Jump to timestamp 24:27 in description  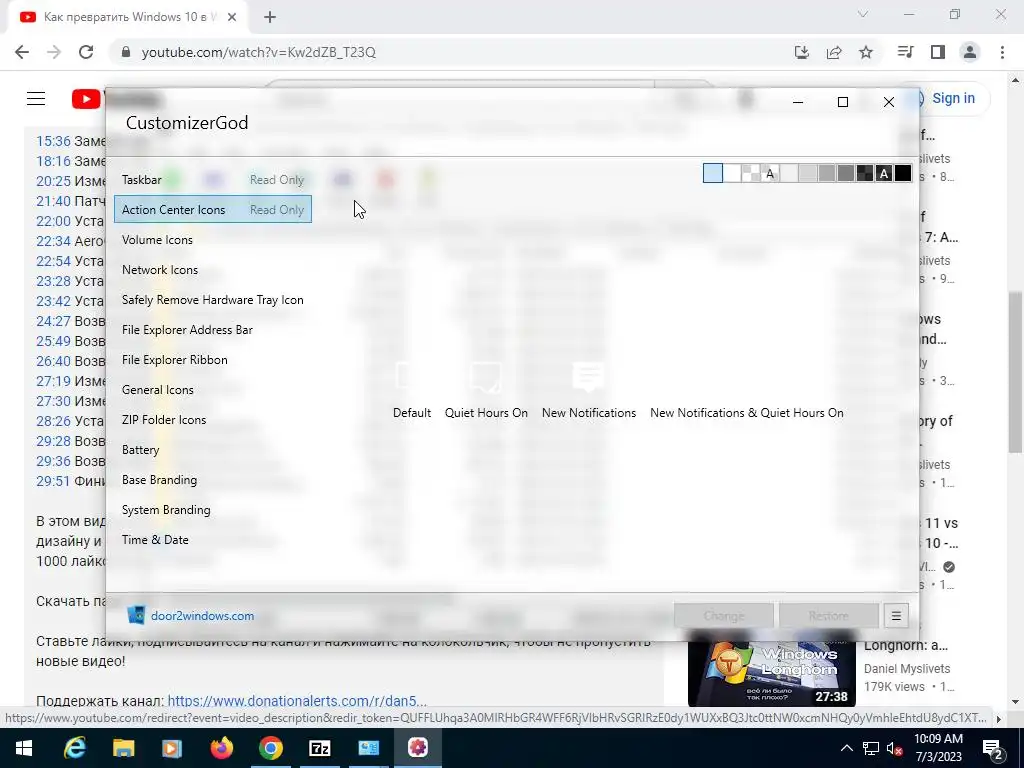(x=53, y=321)
